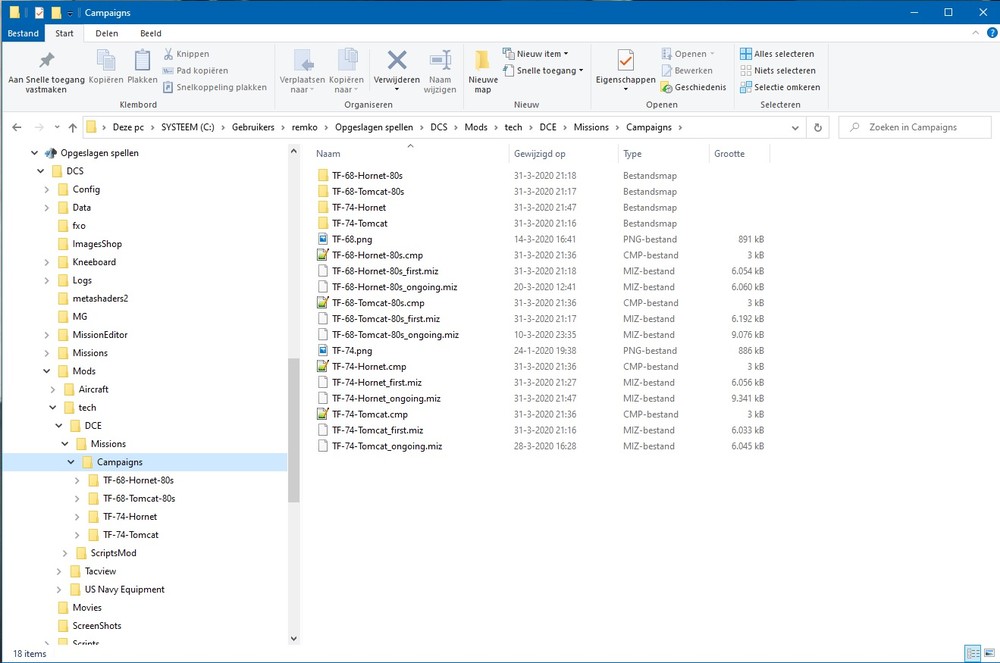This screenshot has width=1000, height=663.
Task: Open the quick access toolbar customize arrow
Action: pos(70,13)
